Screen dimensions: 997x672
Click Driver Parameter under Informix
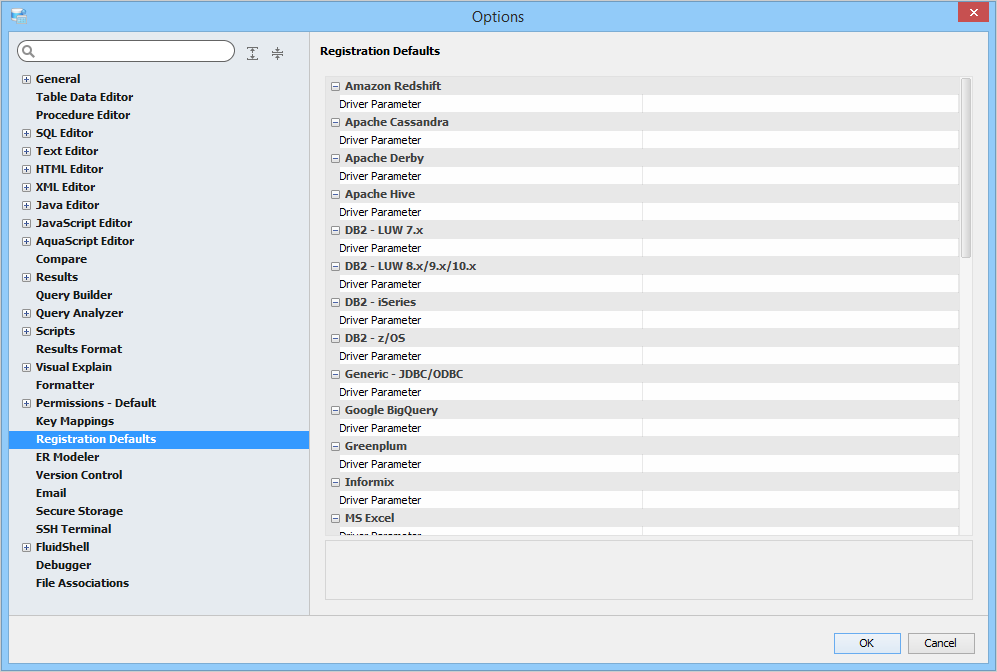coord(380,500)
